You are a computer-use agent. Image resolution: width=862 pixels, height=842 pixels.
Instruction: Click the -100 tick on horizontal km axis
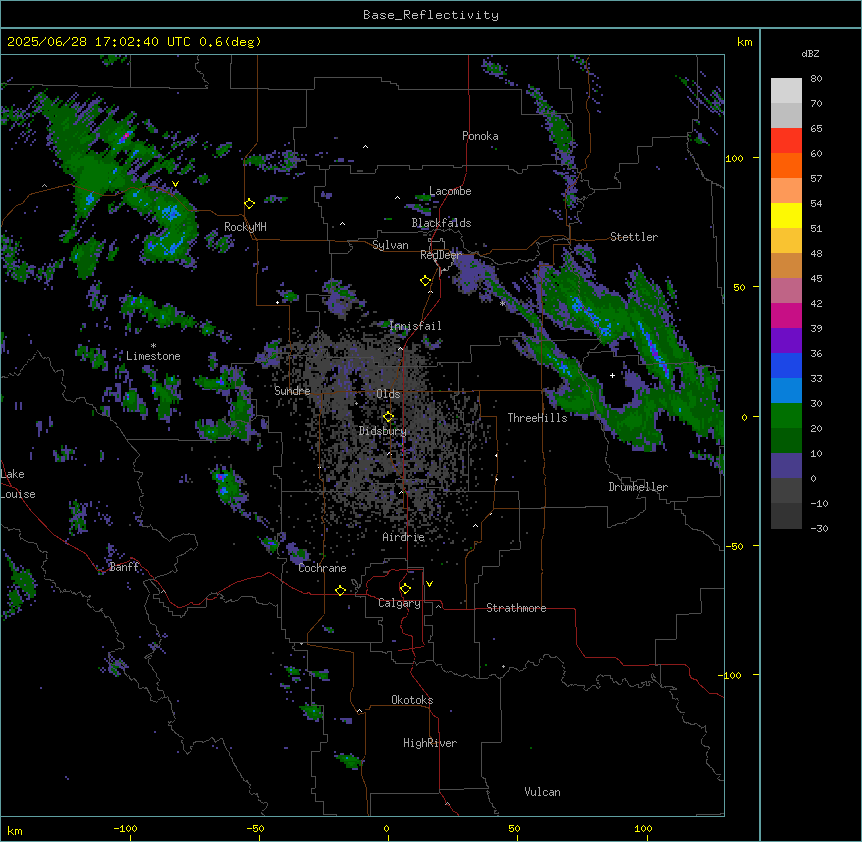pyautogui.click(x=125, y=828)
